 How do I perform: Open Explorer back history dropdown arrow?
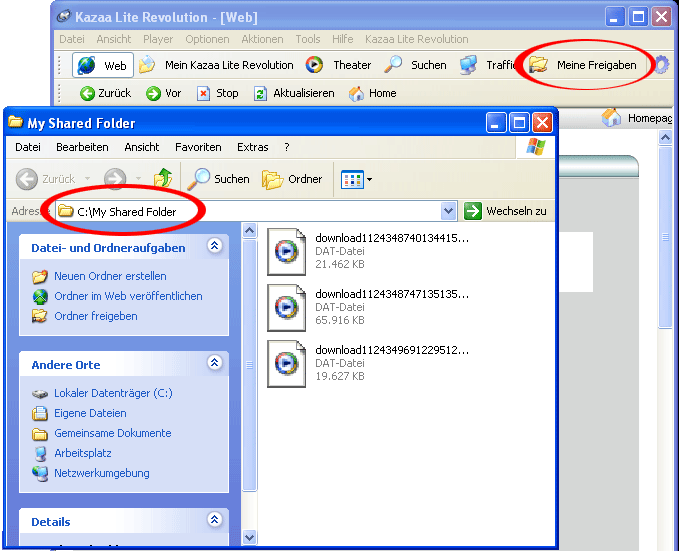87,179
